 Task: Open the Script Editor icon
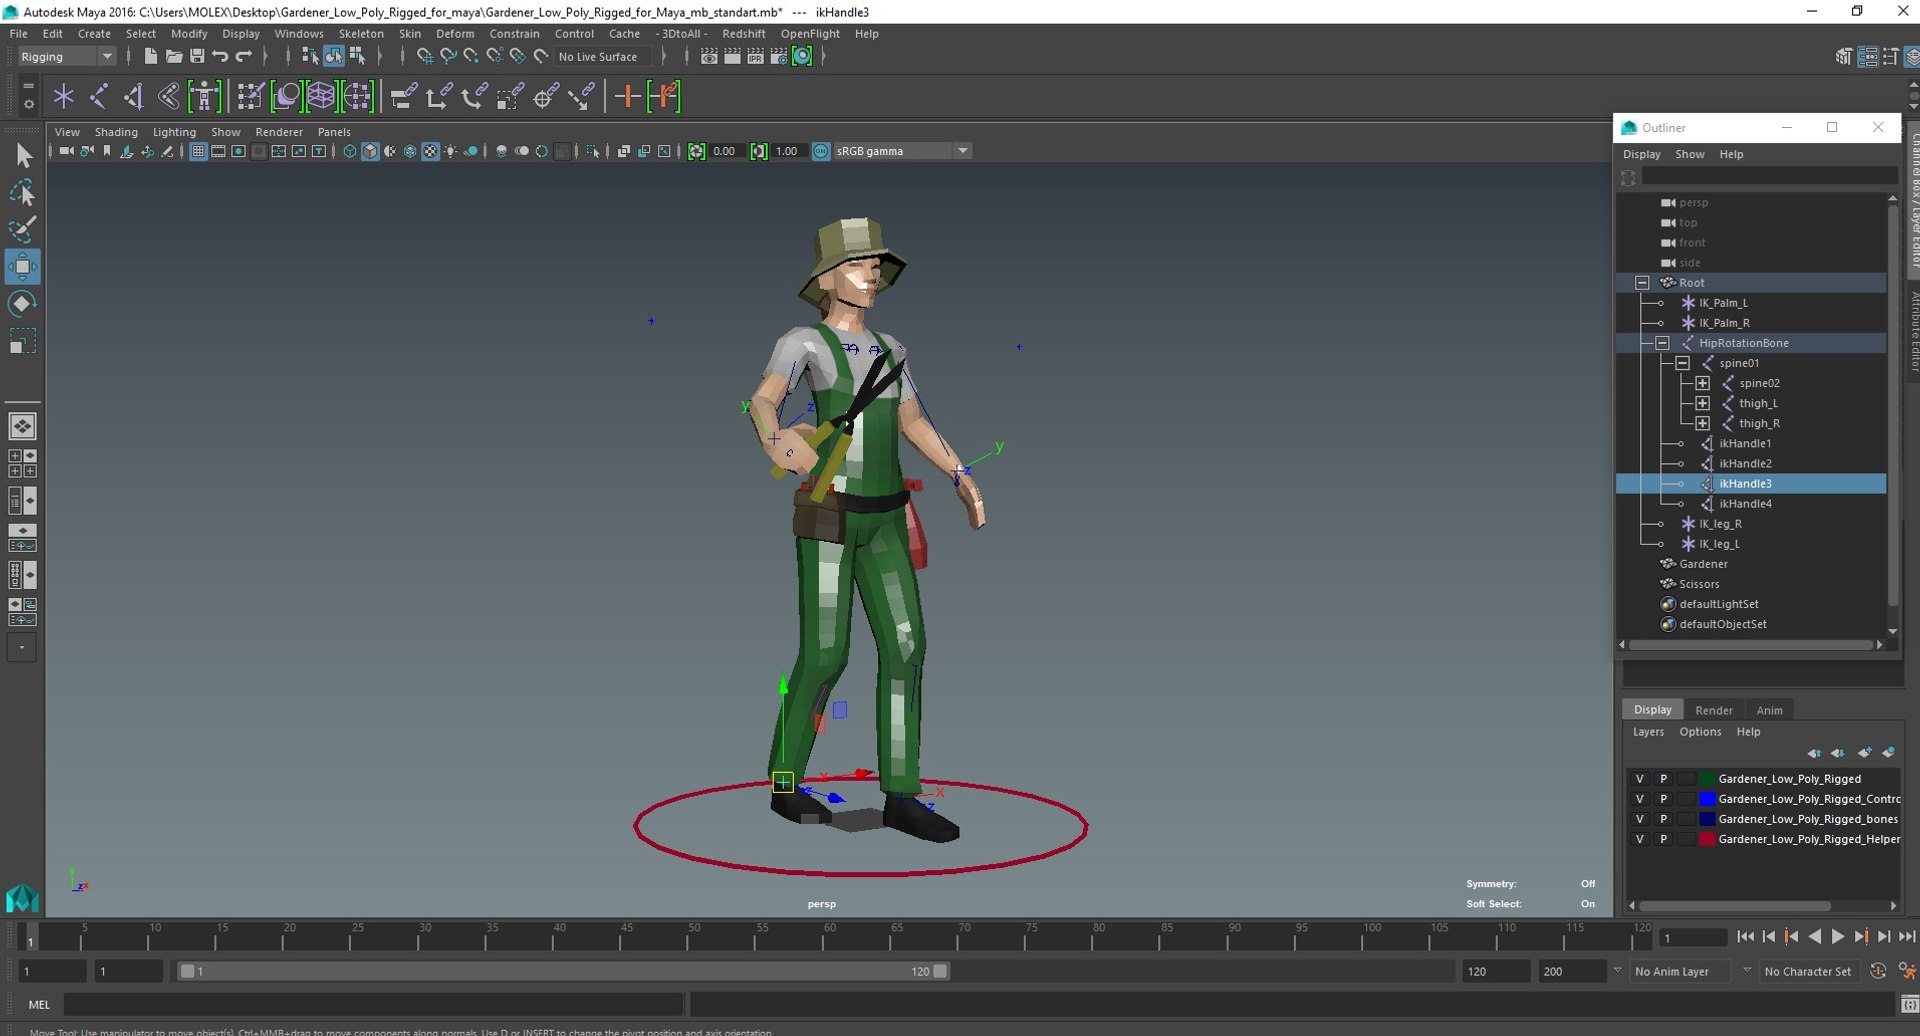pyautogui.click(x=1909, y=1005)
